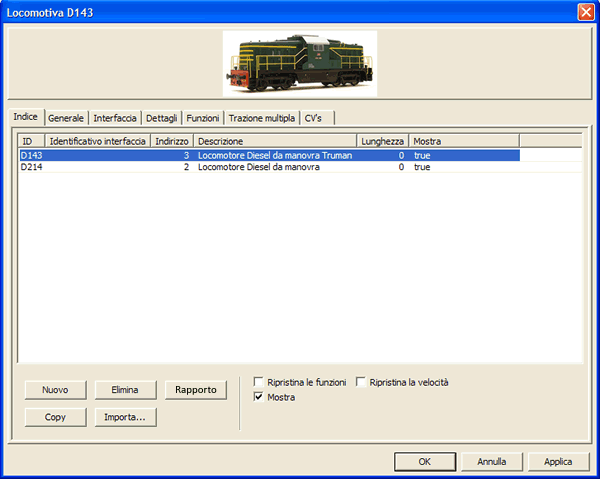Open the Trazione multipla tab
The width and height of the screenshot is (600, 479).
click(262, 118)
